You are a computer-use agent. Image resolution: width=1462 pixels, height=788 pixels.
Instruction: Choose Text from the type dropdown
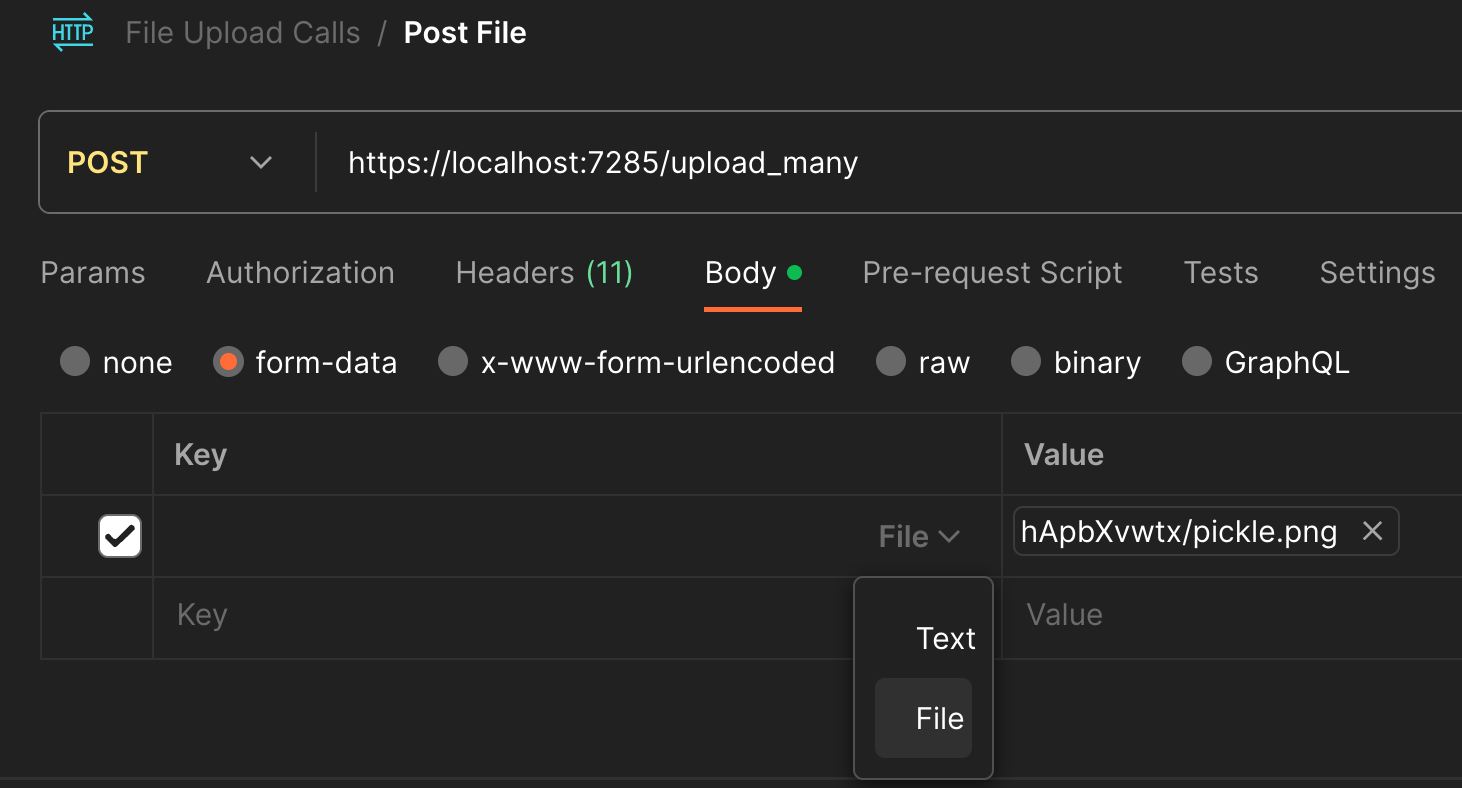coord(945,639)
